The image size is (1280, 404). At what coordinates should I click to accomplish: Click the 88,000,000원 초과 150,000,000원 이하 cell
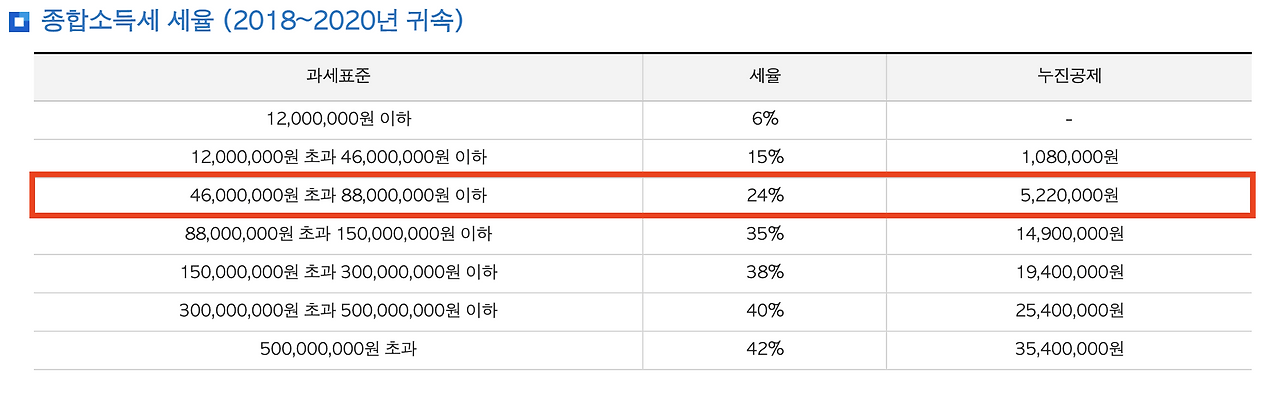(338, 234)
